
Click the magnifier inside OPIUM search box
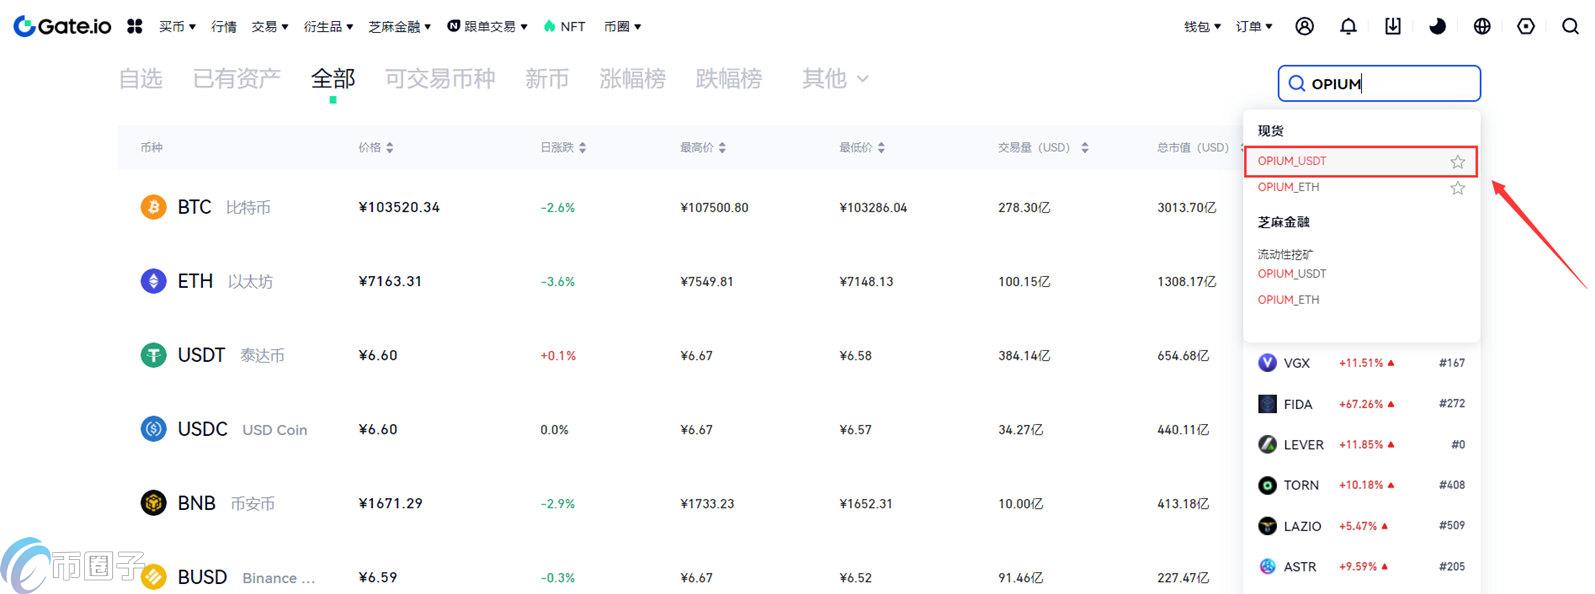pyautogui.click(x=1296, y=84)
